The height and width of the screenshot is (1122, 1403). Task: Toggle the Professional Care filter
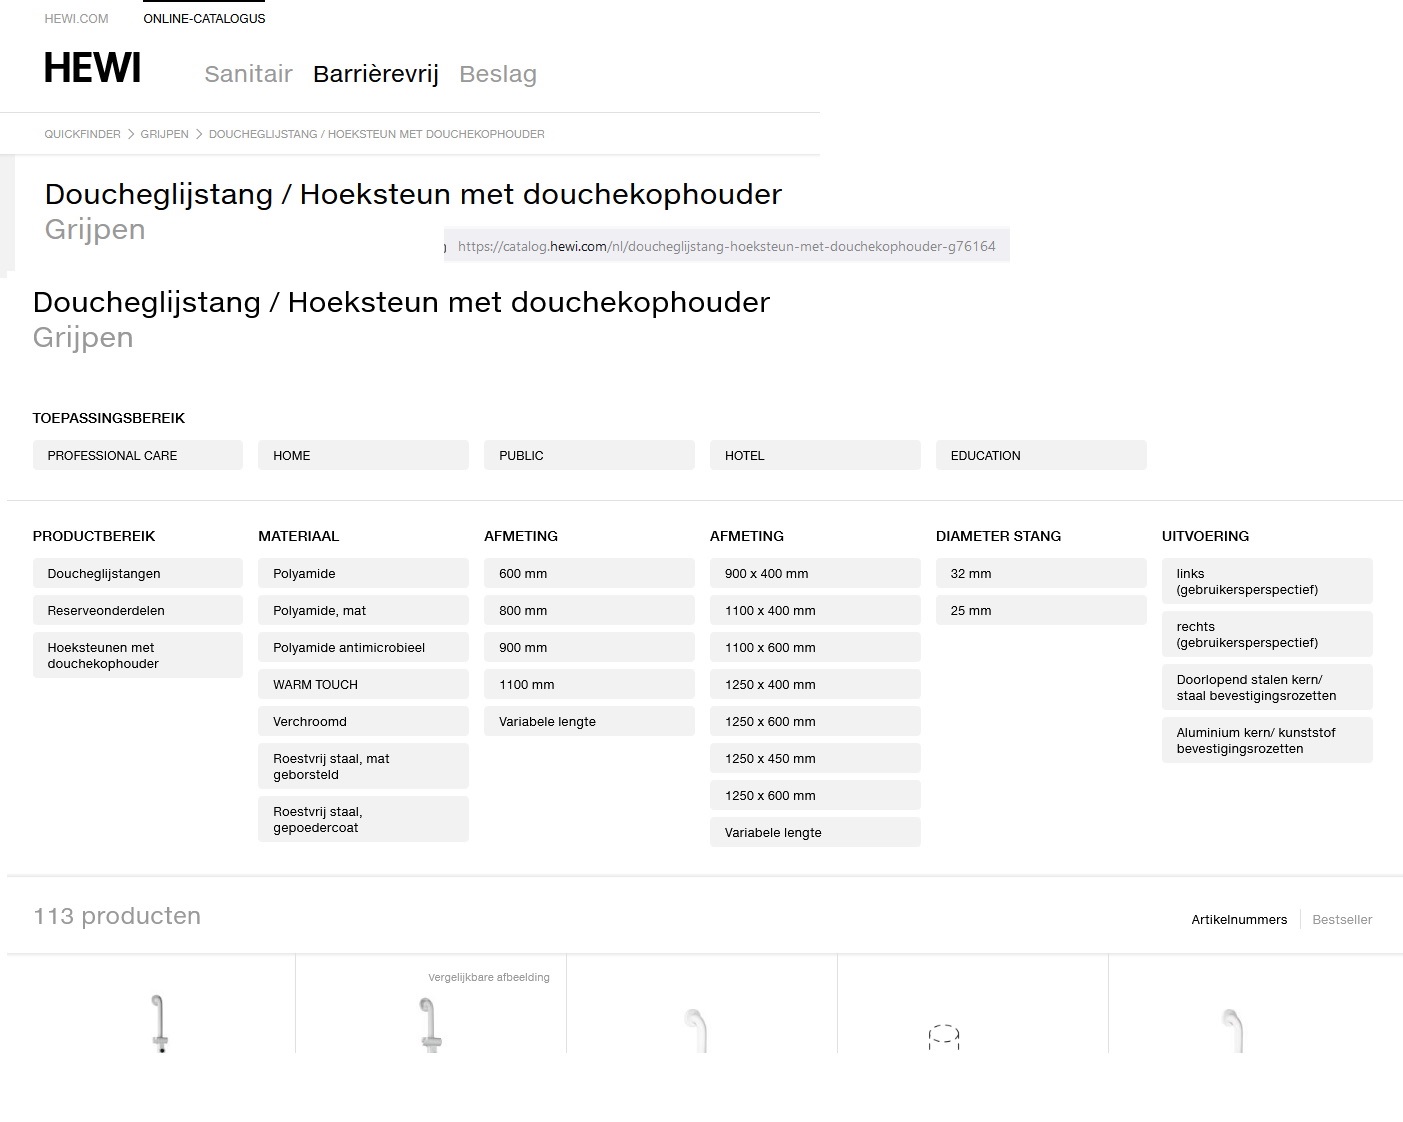coord(137,455)
